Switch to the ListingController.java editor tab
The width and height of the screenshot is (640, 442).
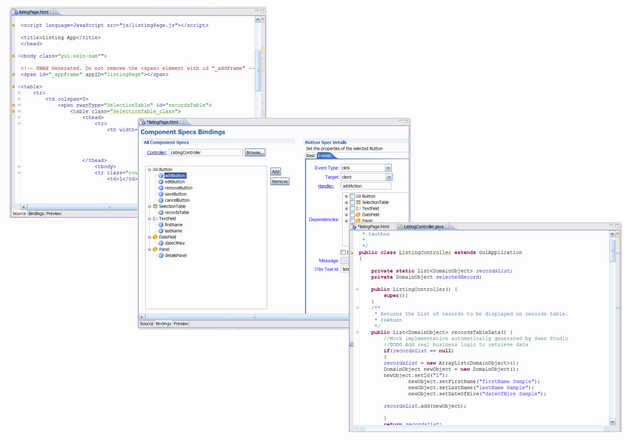pos(424,227)
